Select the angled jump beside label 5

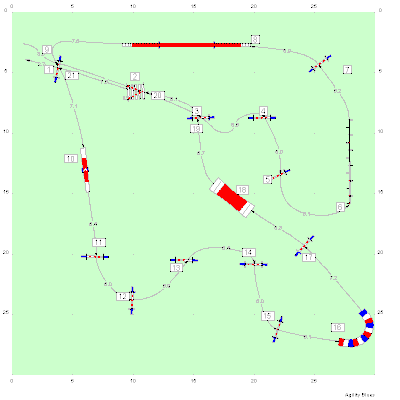point(281,174)
